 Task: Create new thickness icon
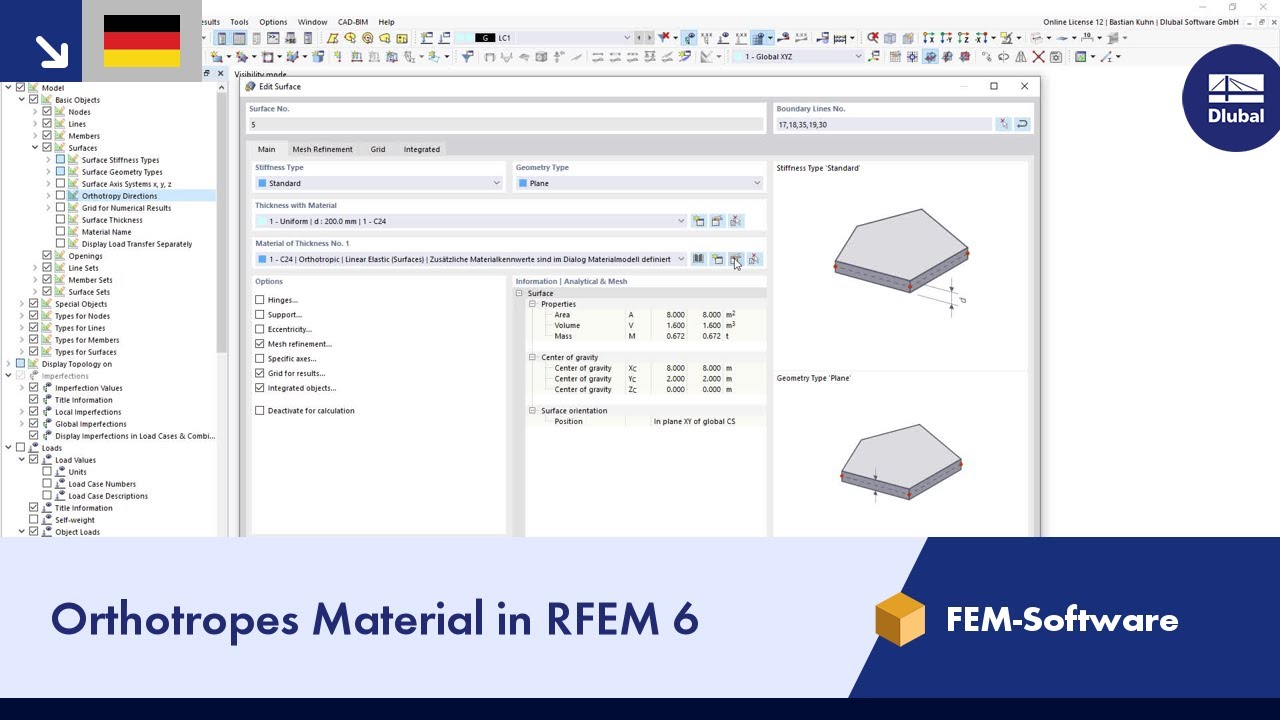point(699,221)
